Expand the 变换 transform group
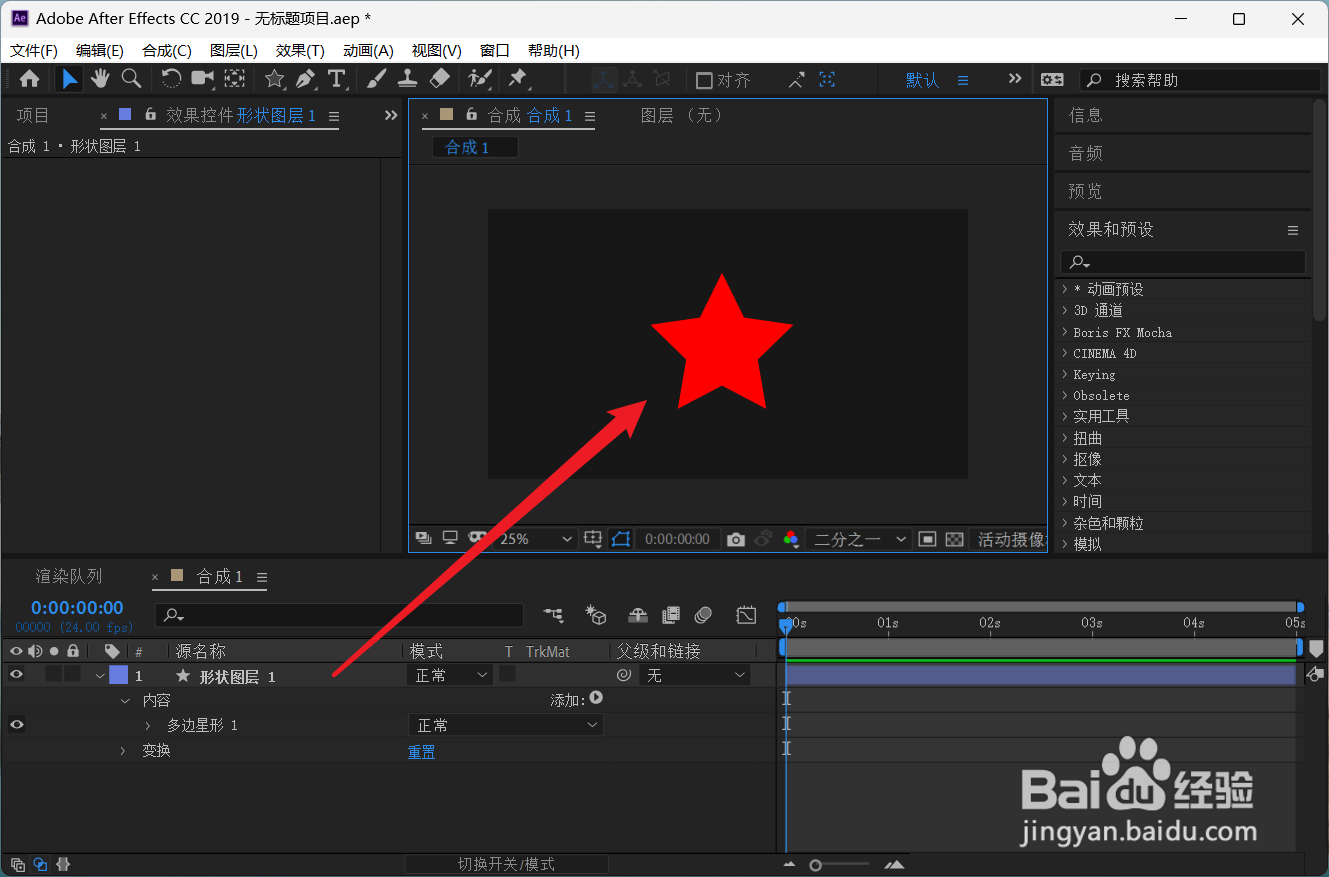The height and width of the screenshot is (877, 1329). [x=123, y=750]
